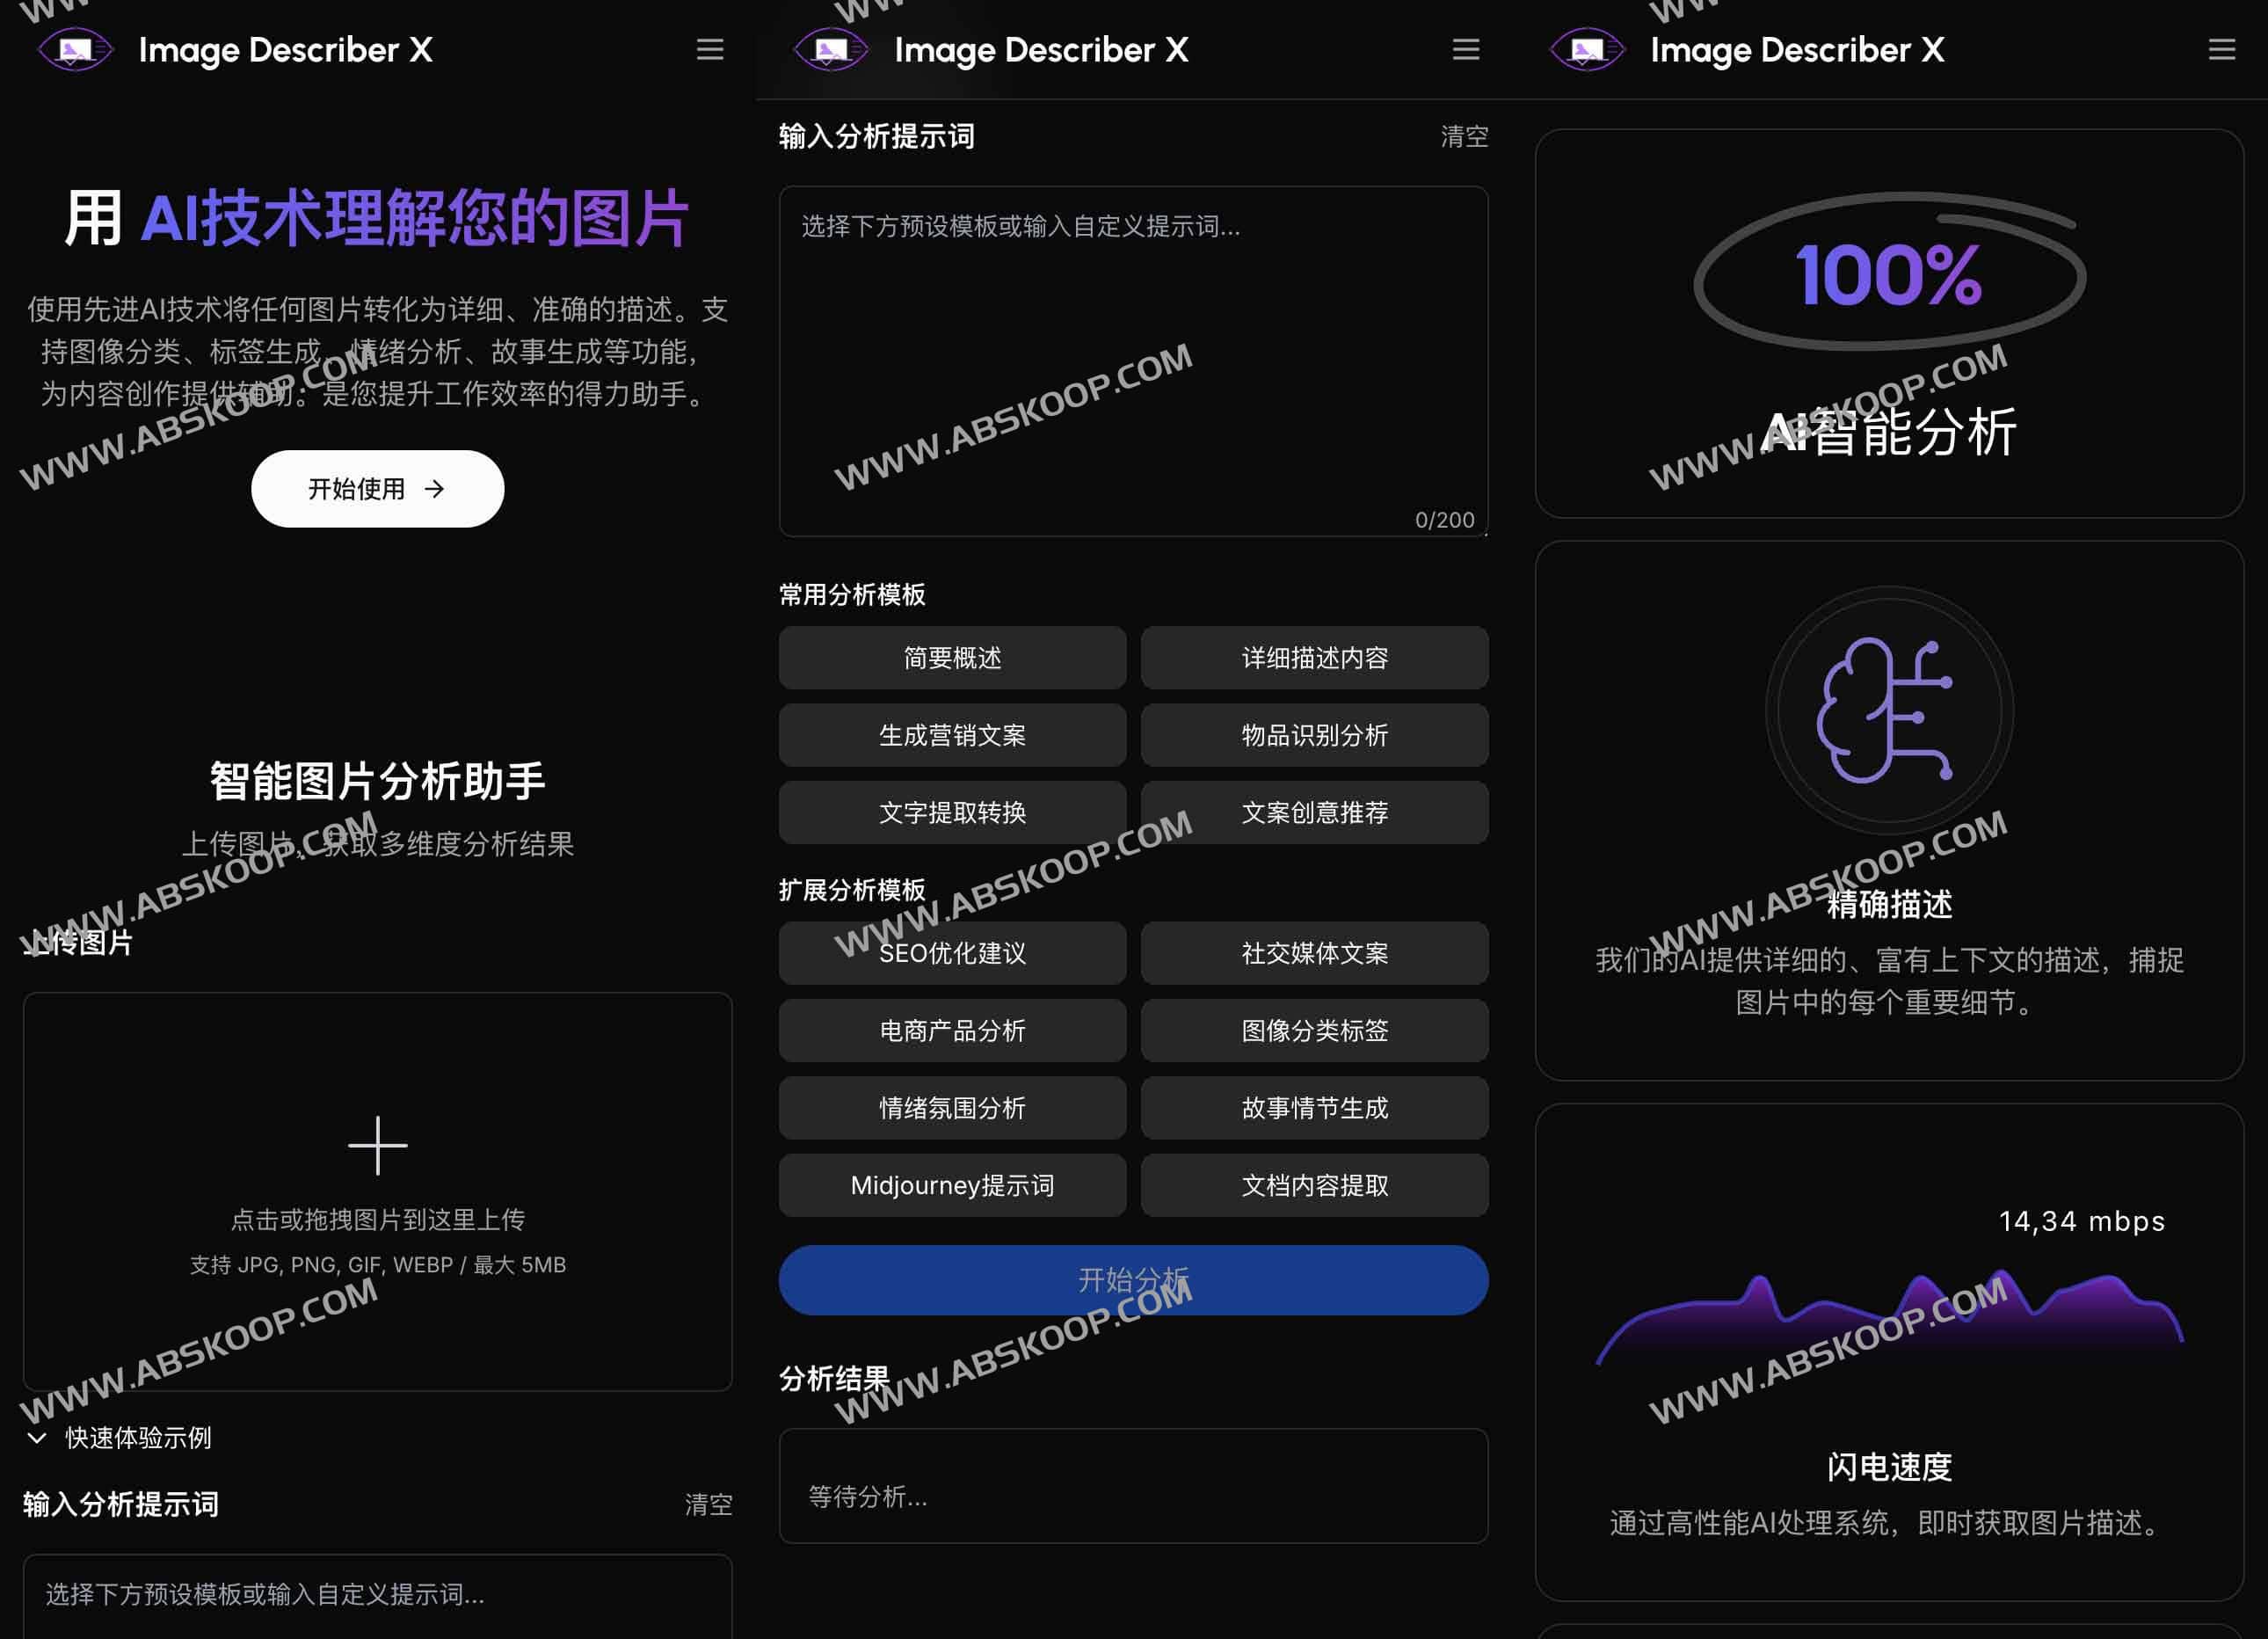Open the hamburger menu on the landing page
The image size is (2268, 1639).
point(710,49)
